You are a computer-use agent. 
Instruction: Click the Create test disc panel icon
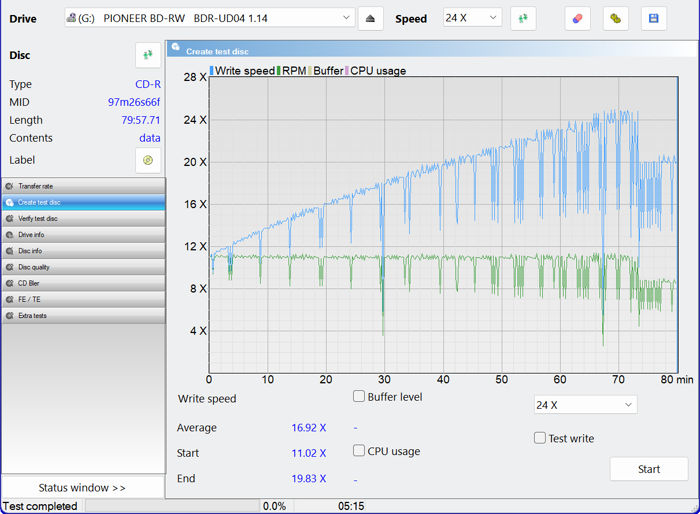pyautogui.click(x=176, y=50)
